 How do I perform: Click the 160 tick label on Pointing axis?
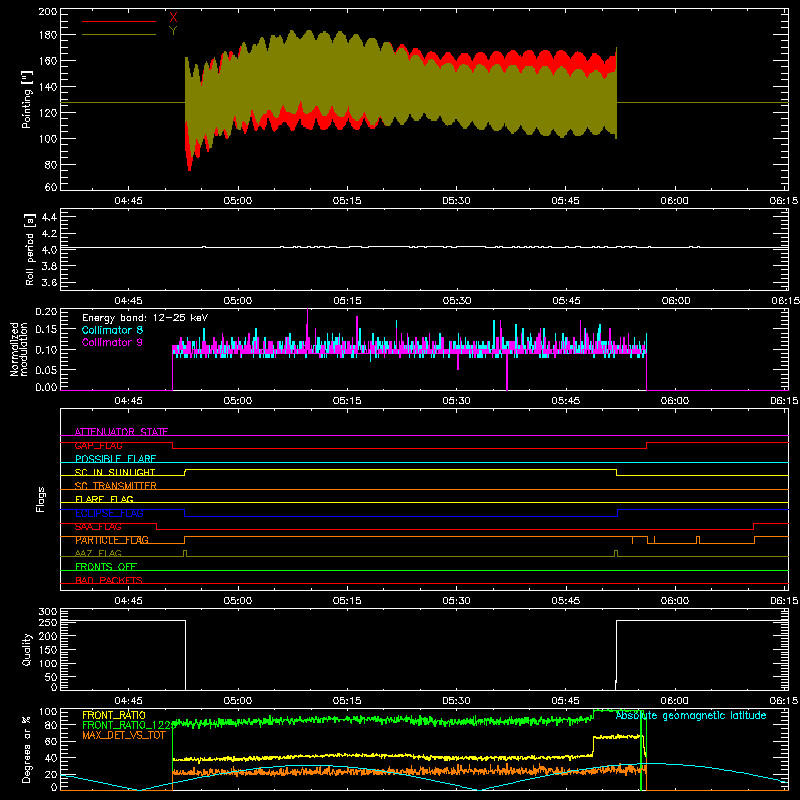coord(48,61)
